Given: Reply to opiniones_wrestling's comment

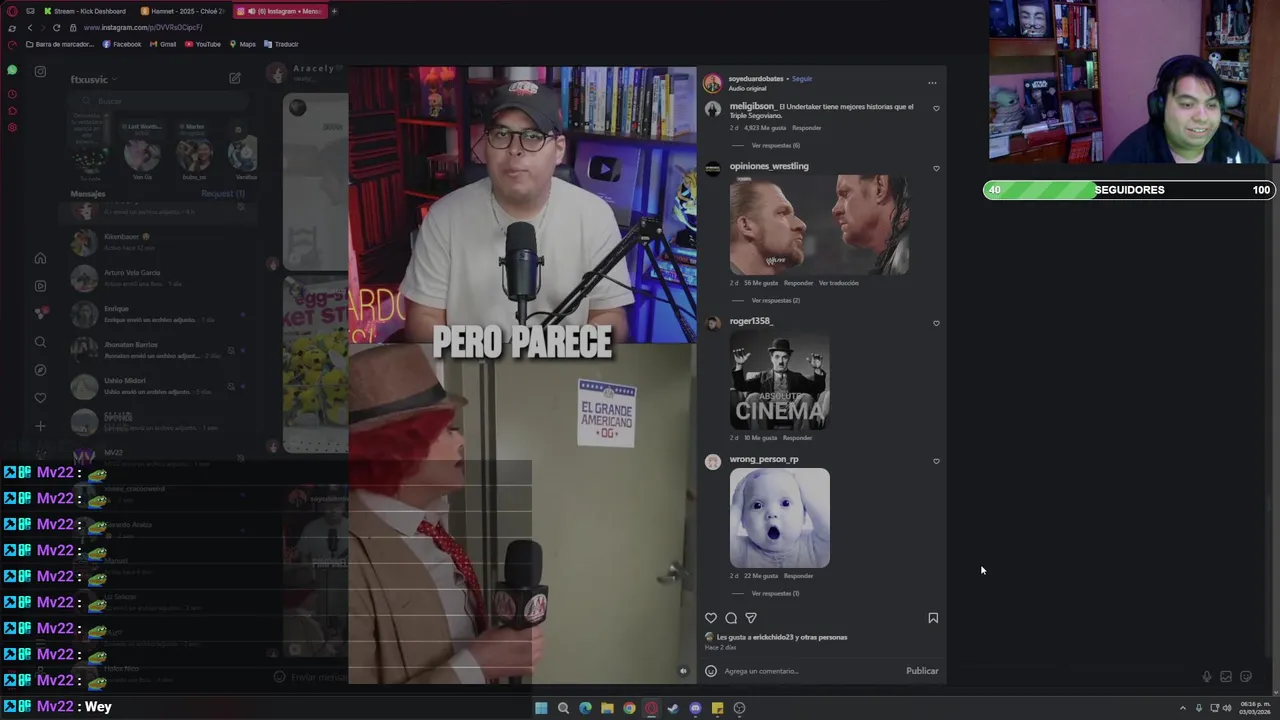Looking at the screenshot, I should 798,283.
